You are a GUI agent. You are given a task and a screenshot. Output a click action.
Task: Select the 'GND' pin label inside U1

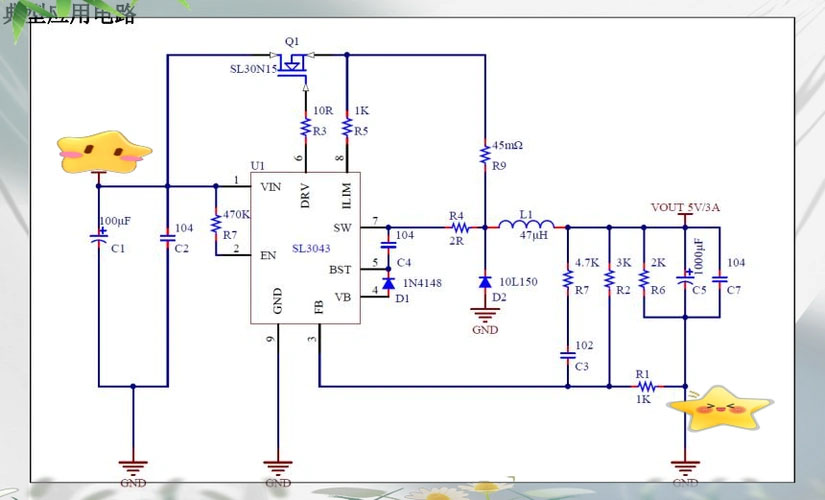coord(278,301)
